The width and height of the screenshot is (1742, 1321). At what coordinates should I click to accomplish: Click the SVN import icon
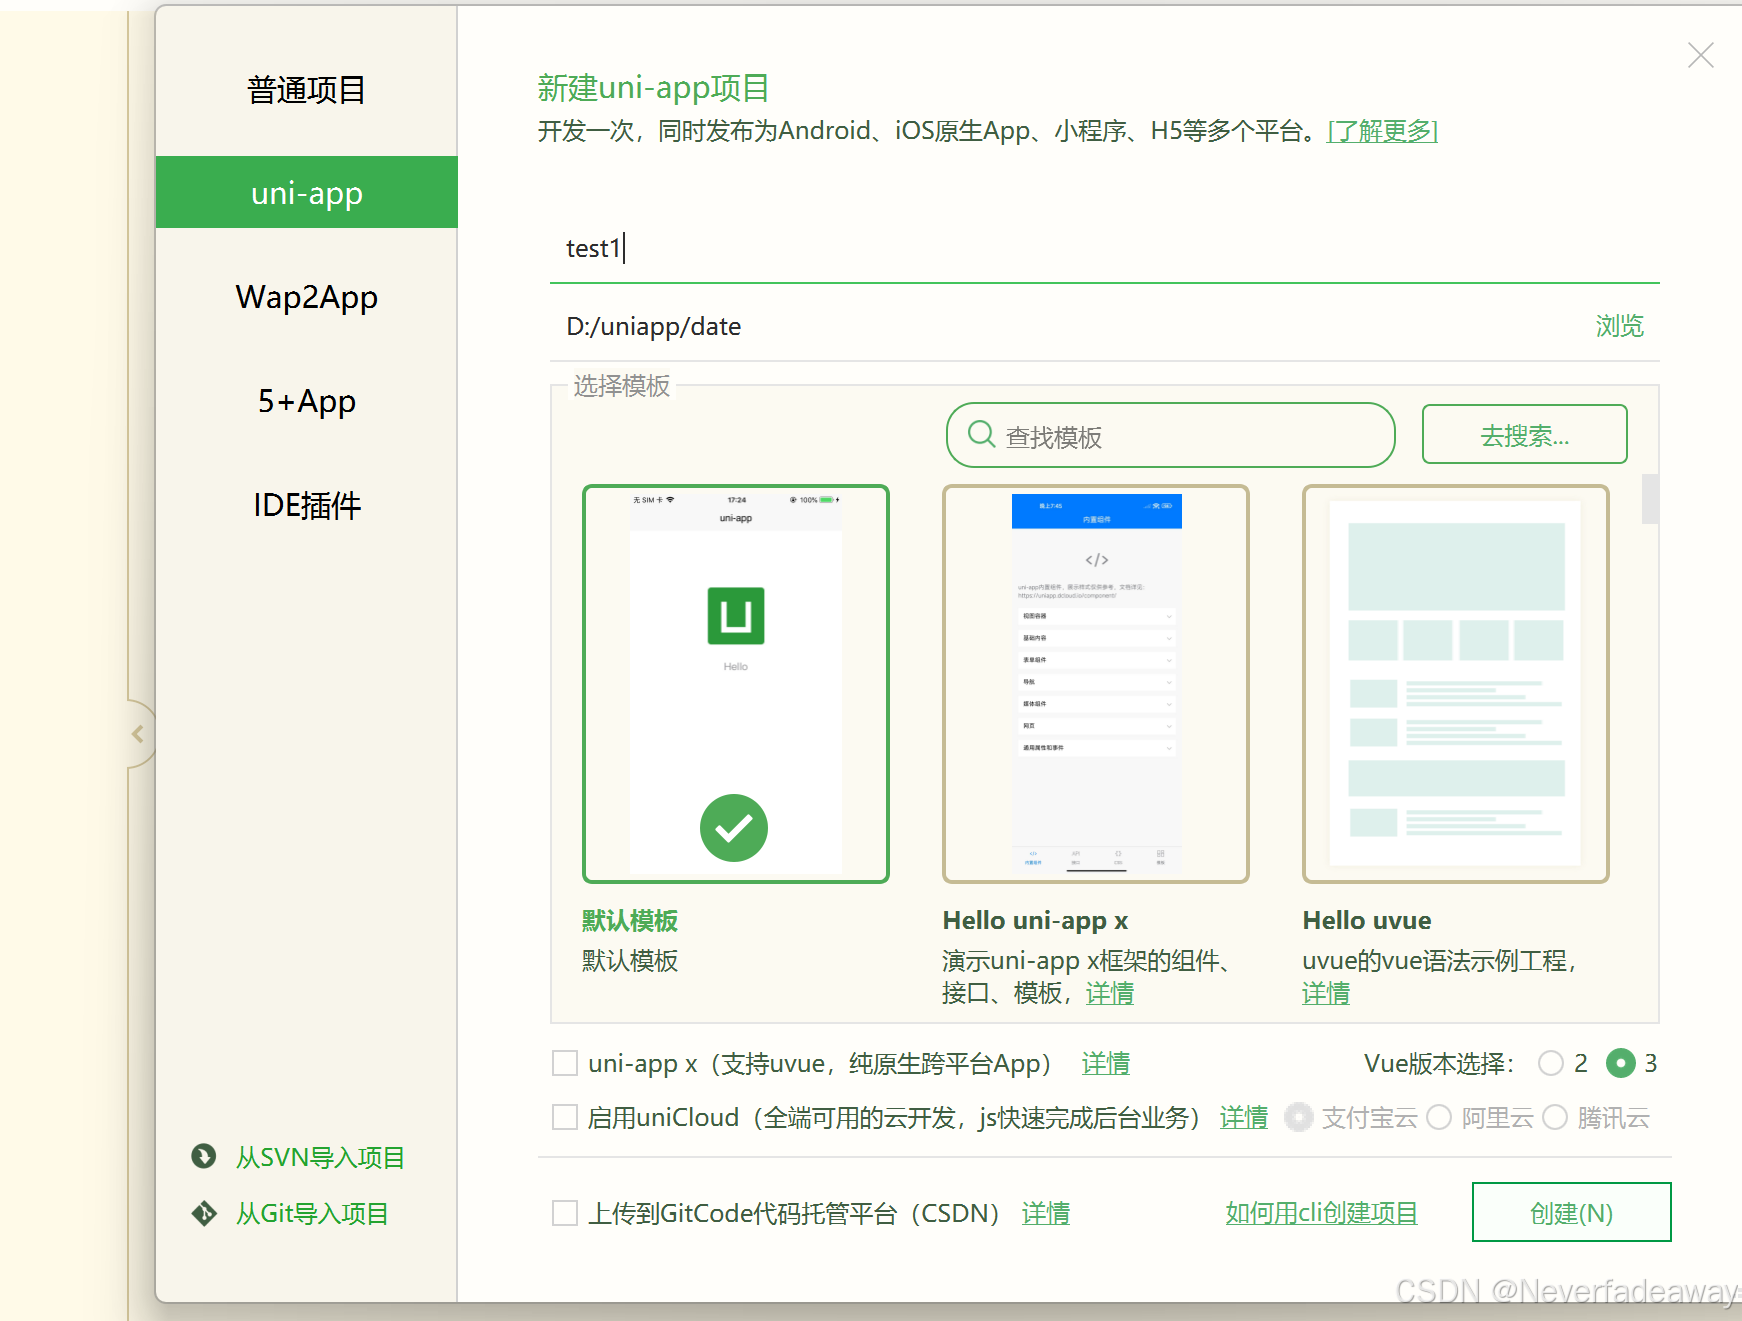[203, 1157]
